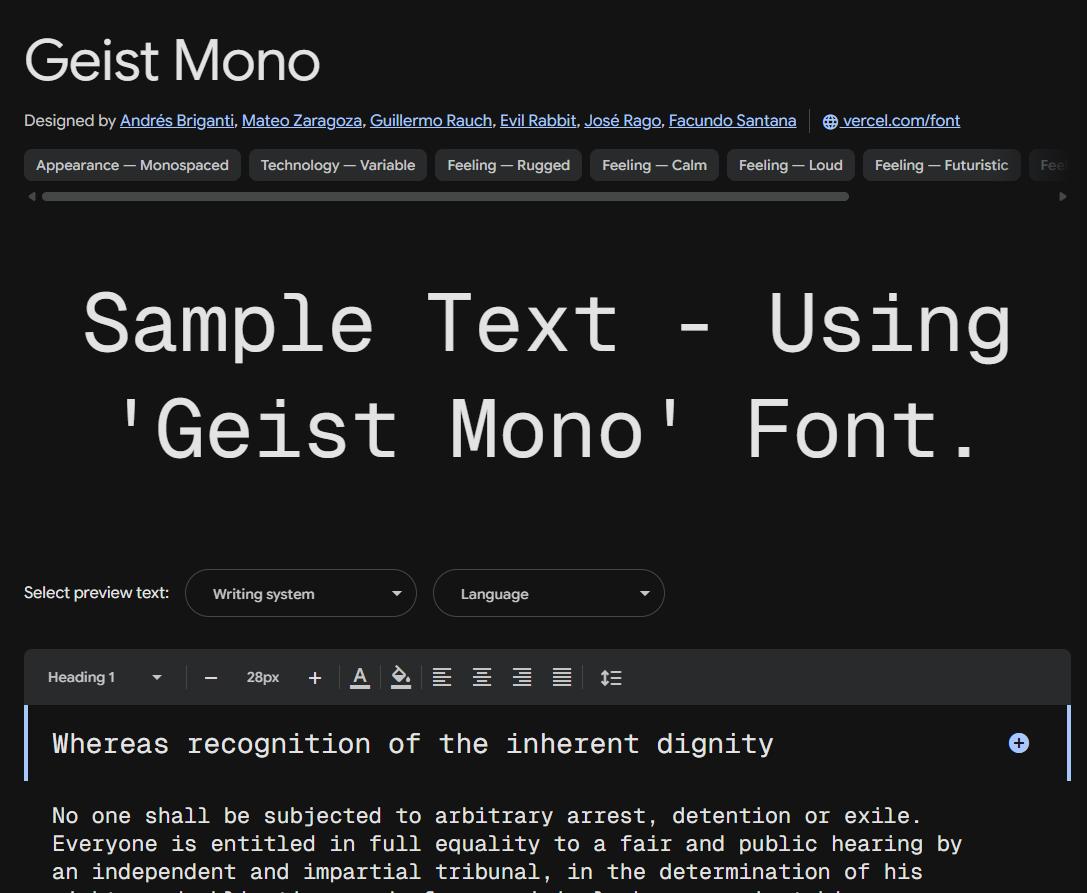Align text left
The image size is (1087, 893).
pyautogui.click(x=442, y=677)
